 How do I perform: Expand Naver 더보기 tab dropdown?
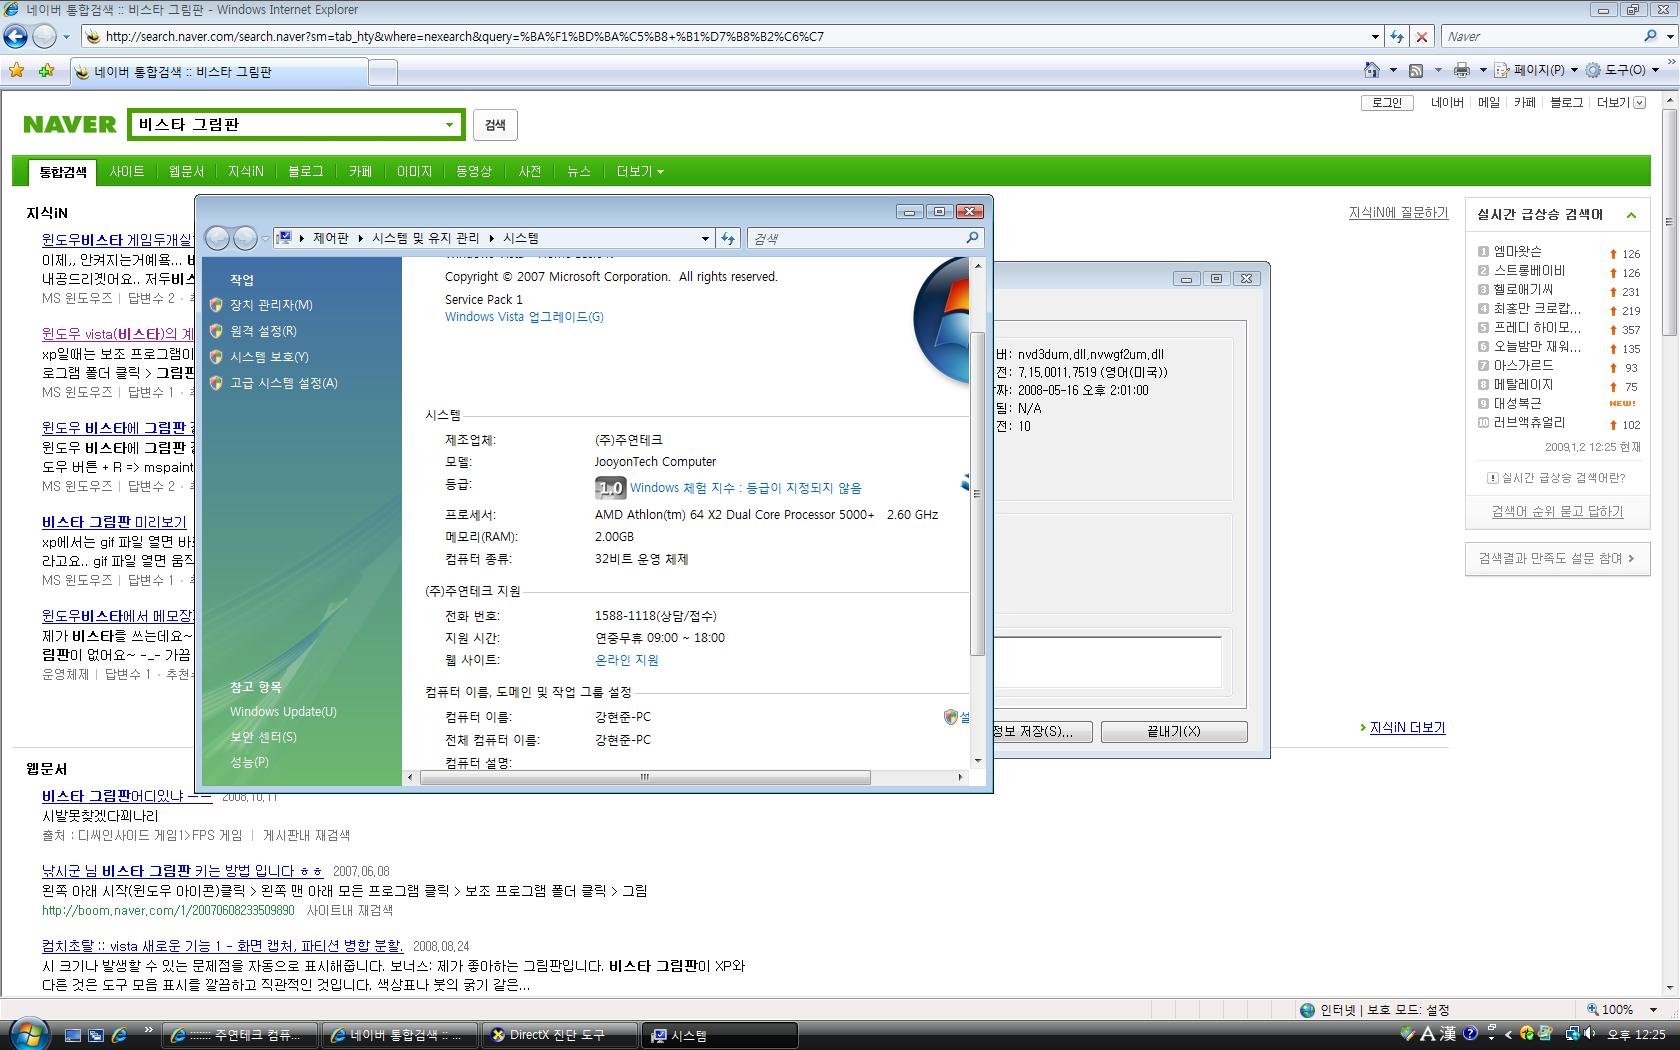[x=640, y=172]
